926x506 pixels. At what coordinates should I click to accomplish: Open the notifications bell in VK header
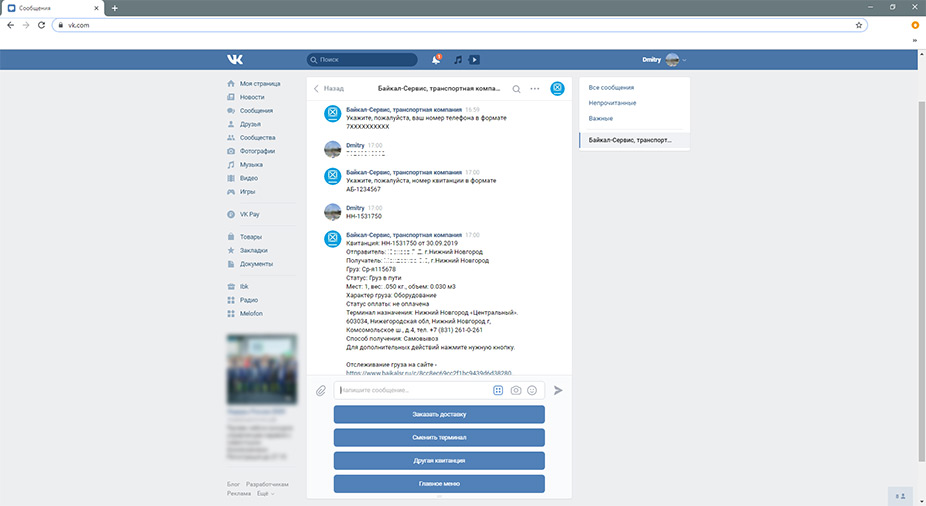coord(435,60)
